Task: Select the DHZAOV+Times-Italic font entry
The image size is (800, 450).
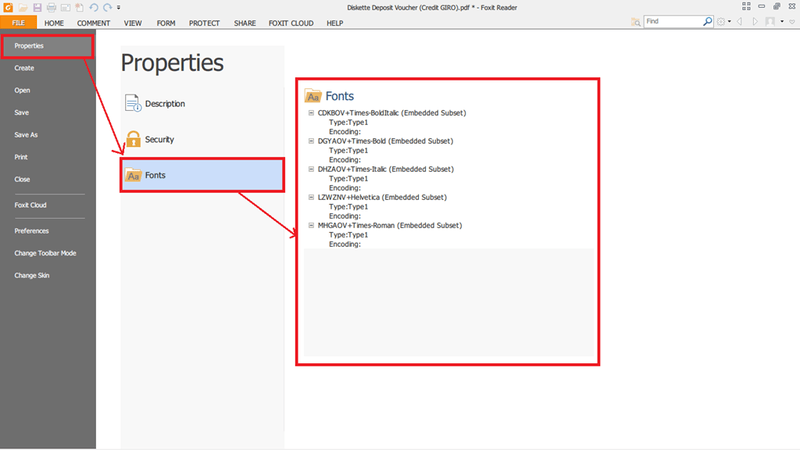Action: [386, 169]
